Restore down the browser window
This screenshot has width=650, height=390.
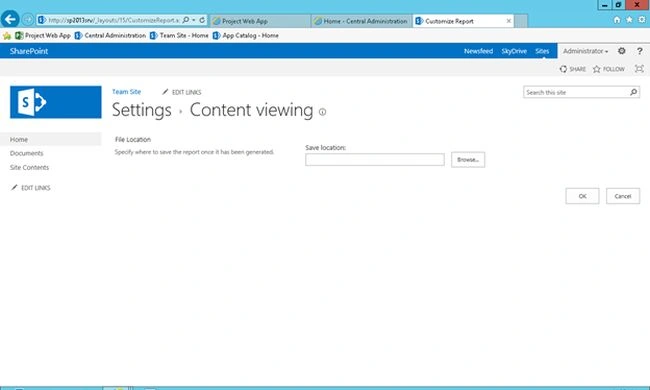coord(618,5)
